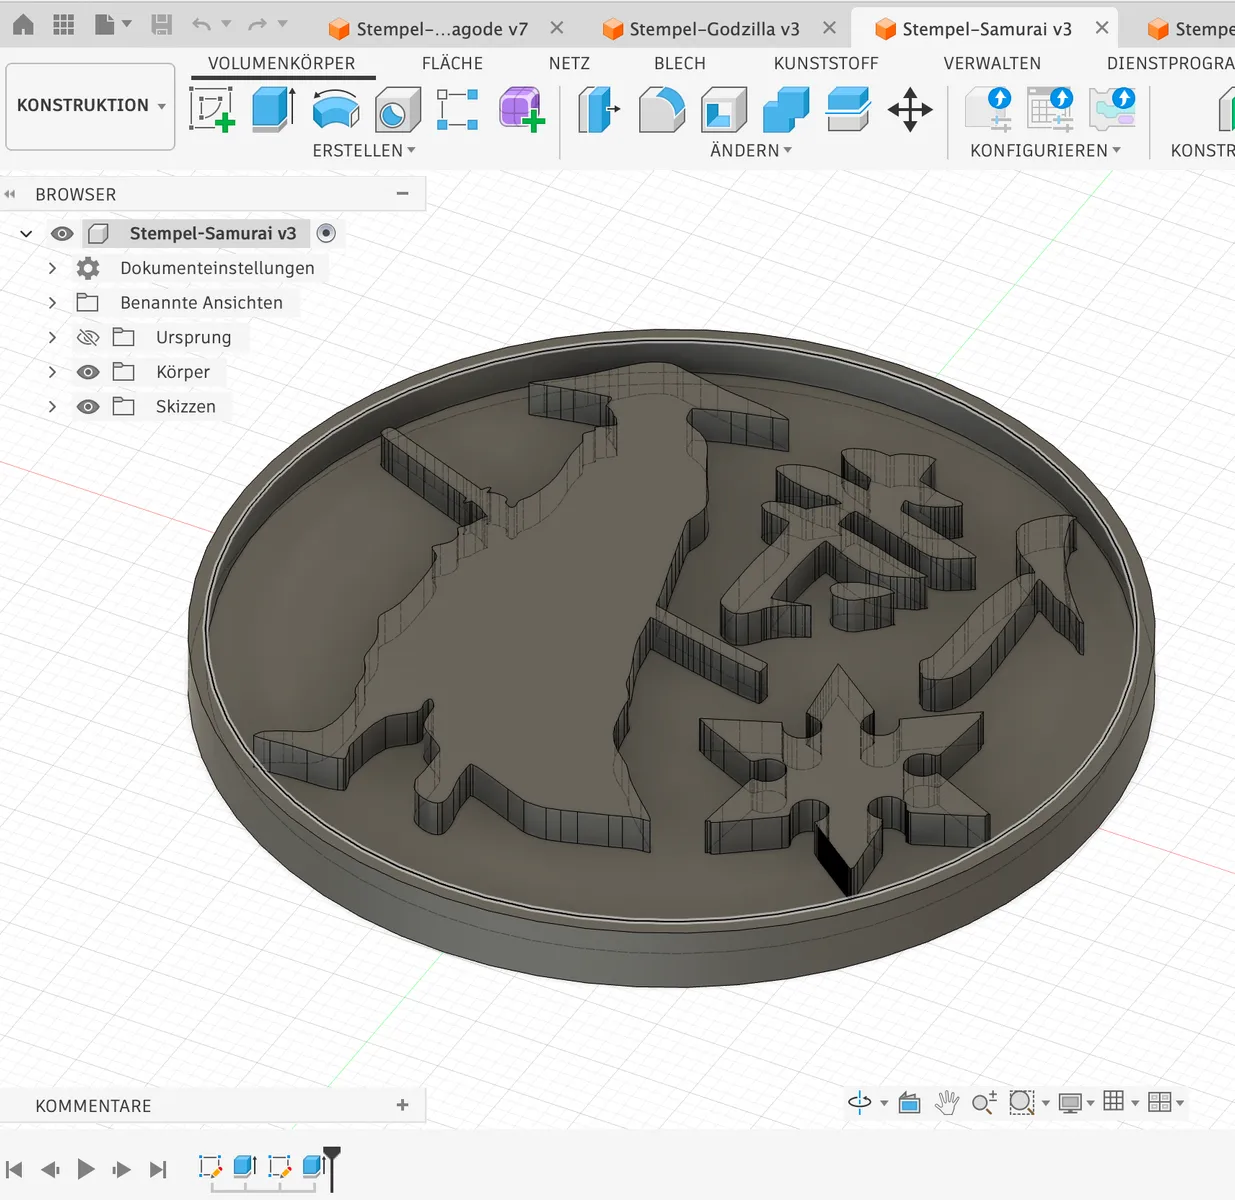The image size is (1235, 1200).
Task: Select the Press Pull tool
Action: (599, 109)
